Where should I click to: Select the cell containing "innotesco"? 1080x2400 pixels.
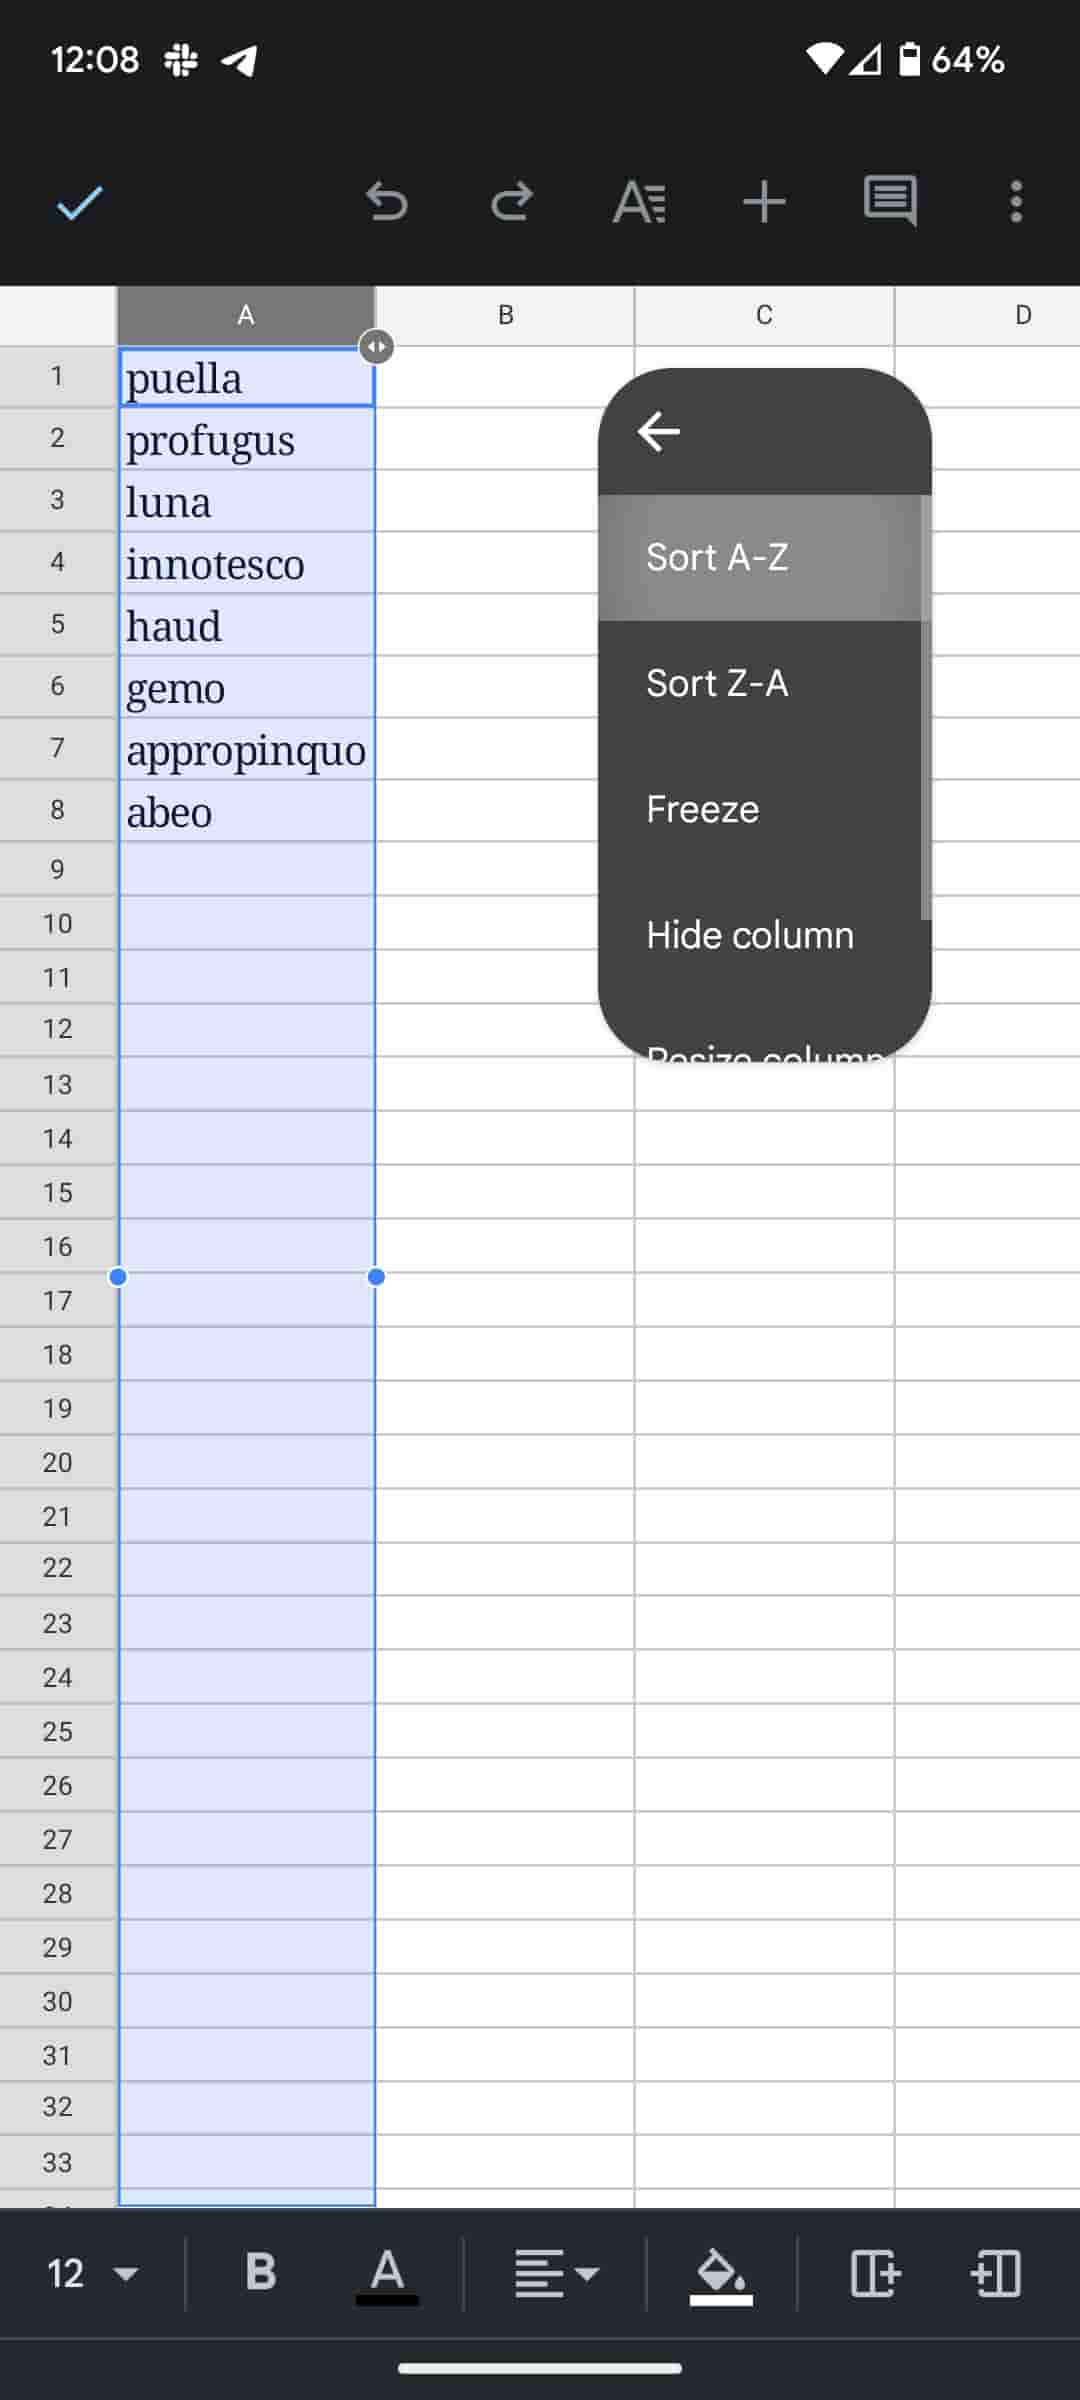(x=246, y=564)
